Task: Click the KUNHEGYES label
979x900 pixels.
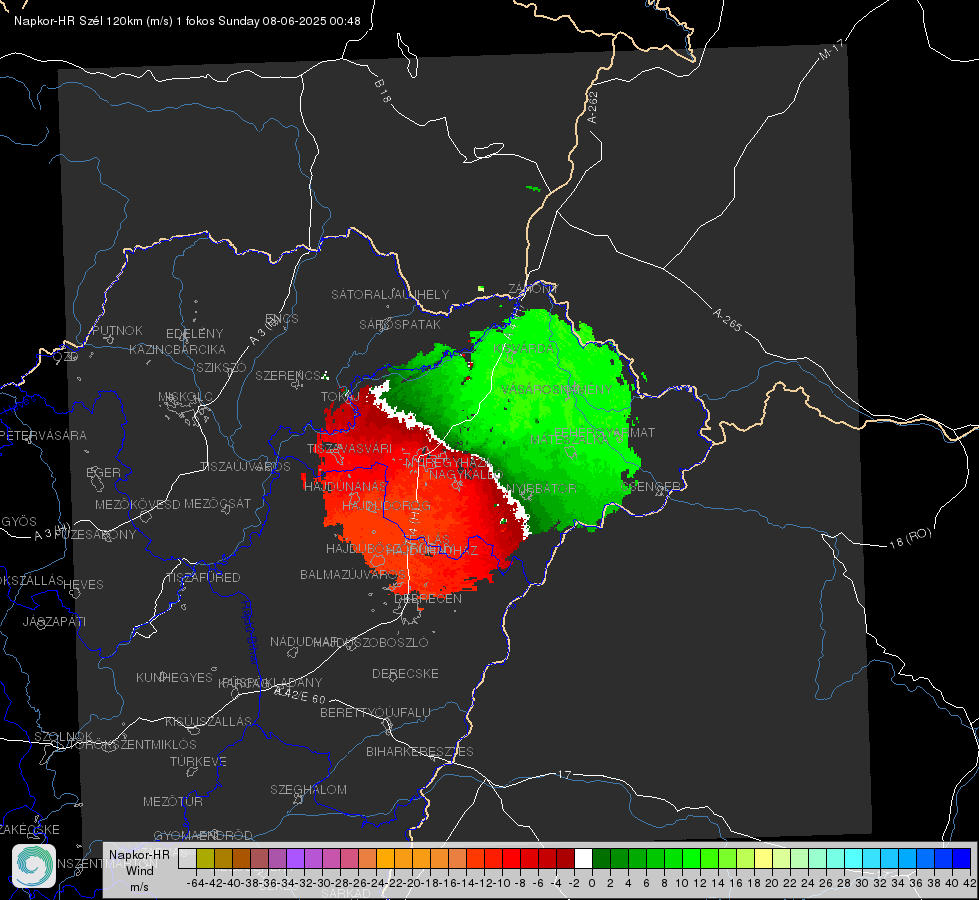Action: (174, 678)
